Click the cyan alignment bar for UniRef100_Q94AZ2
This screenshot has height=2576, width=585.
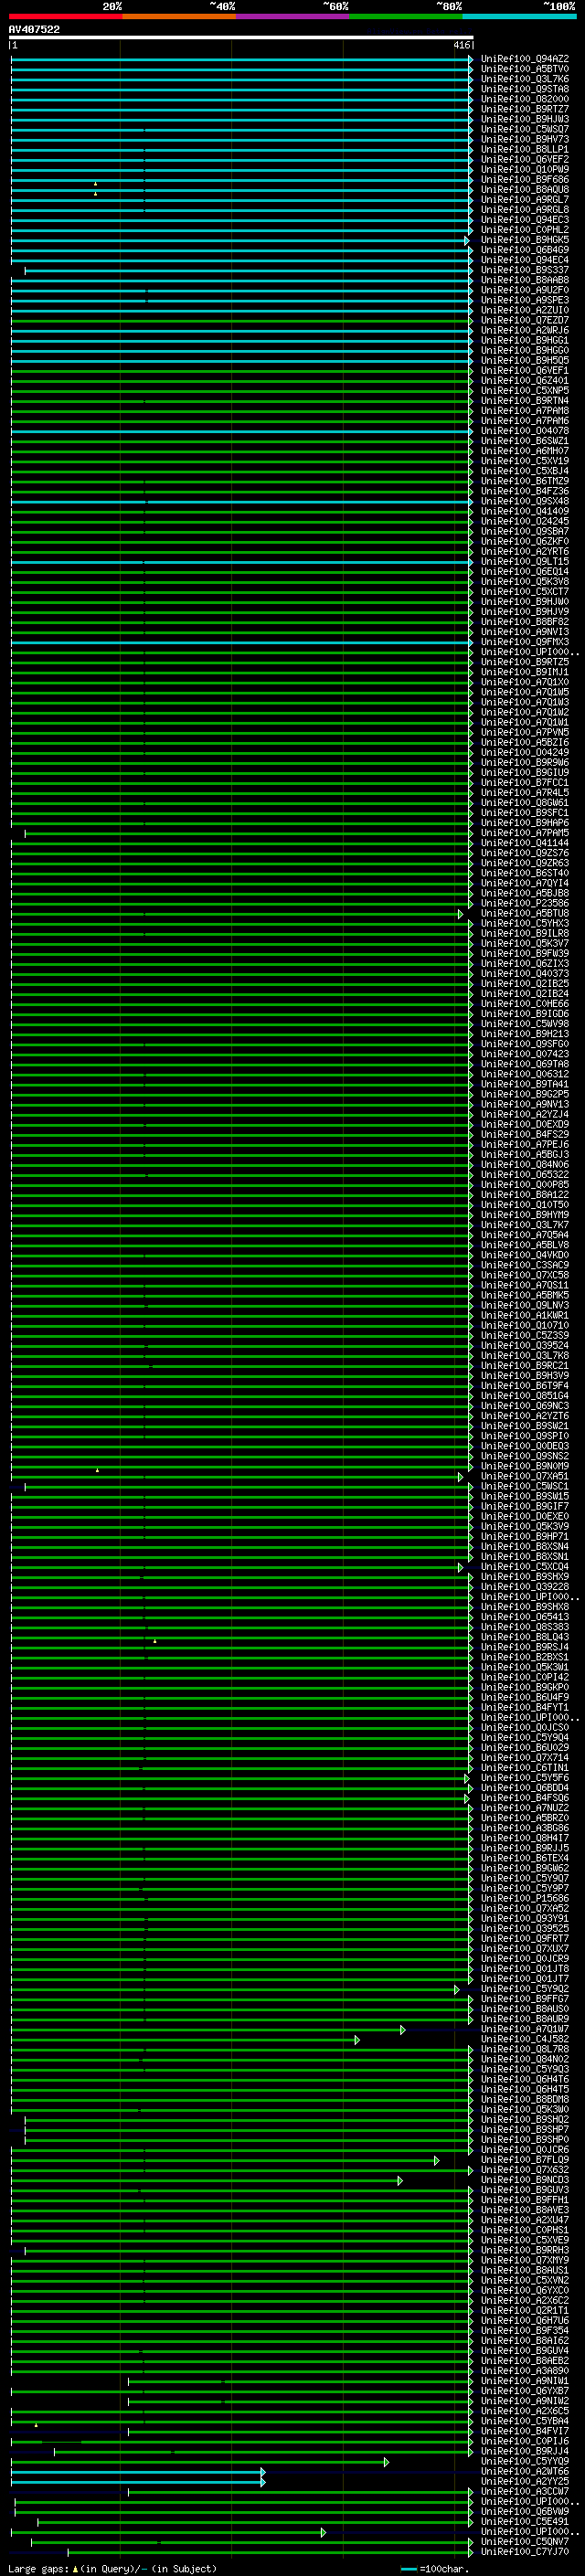(x=241, y=60)
